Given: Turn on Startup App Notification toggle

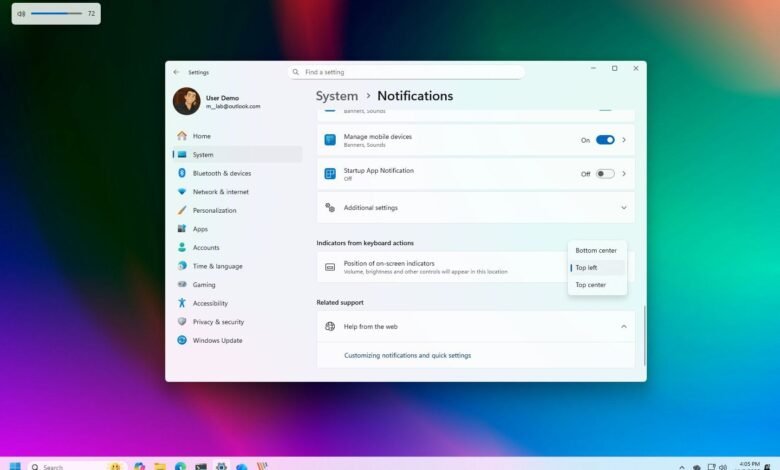Looking at the screenshot, I should pos(605,174).
